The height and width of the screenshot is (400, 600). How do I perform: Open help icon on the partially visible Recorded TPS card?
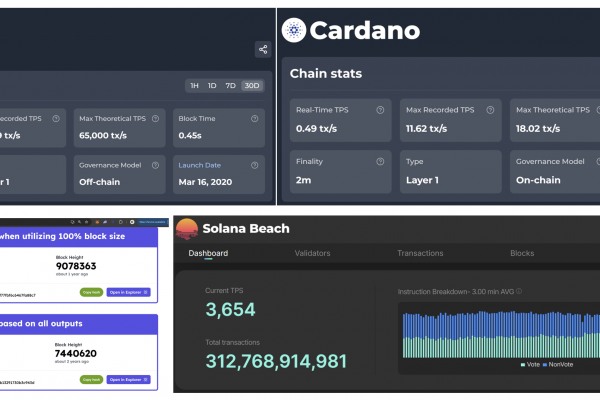coord(56,119)
